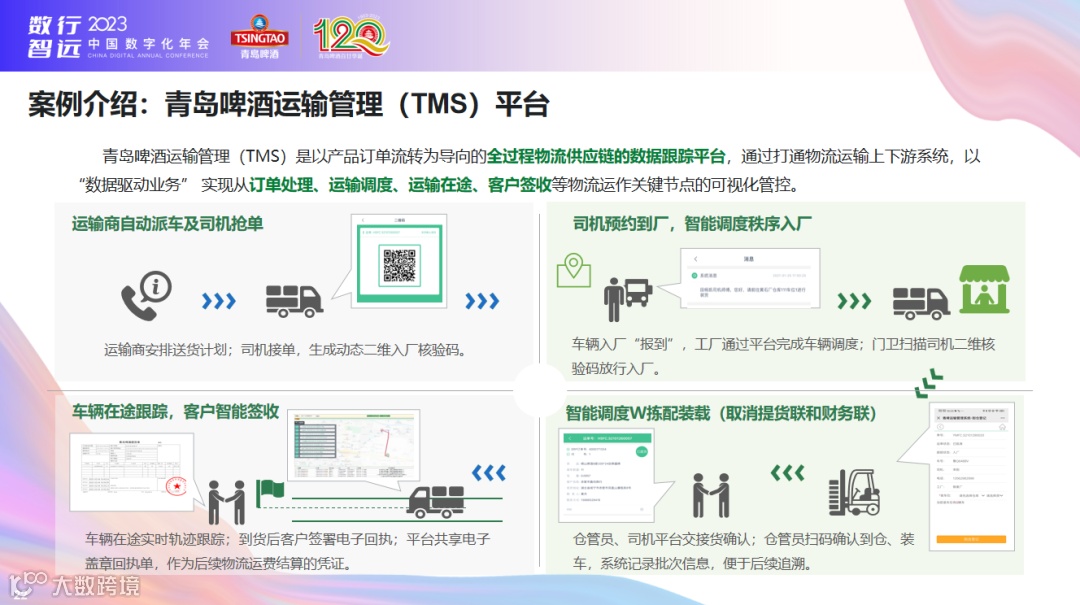The height and width of the screenshot is (605, 1080).
Task: Click the heading 运输商自动派车及司机抢单
Action: click(167, 224)
